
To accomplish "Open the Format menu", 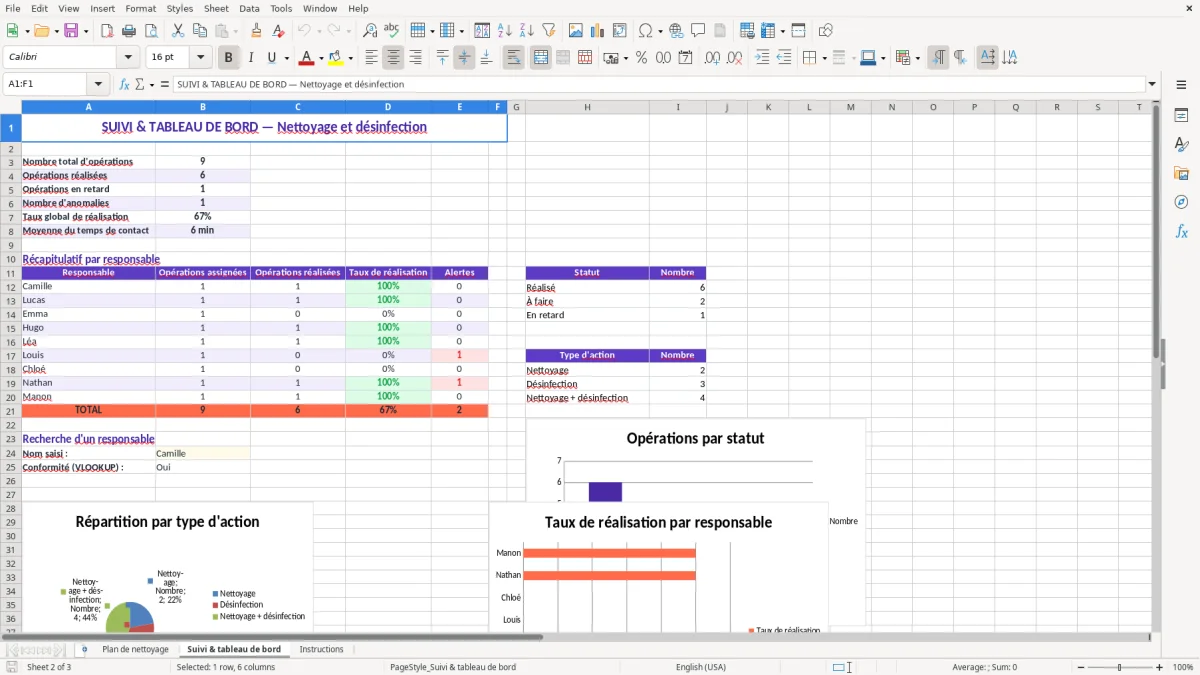I will click(x=140, y=8).
